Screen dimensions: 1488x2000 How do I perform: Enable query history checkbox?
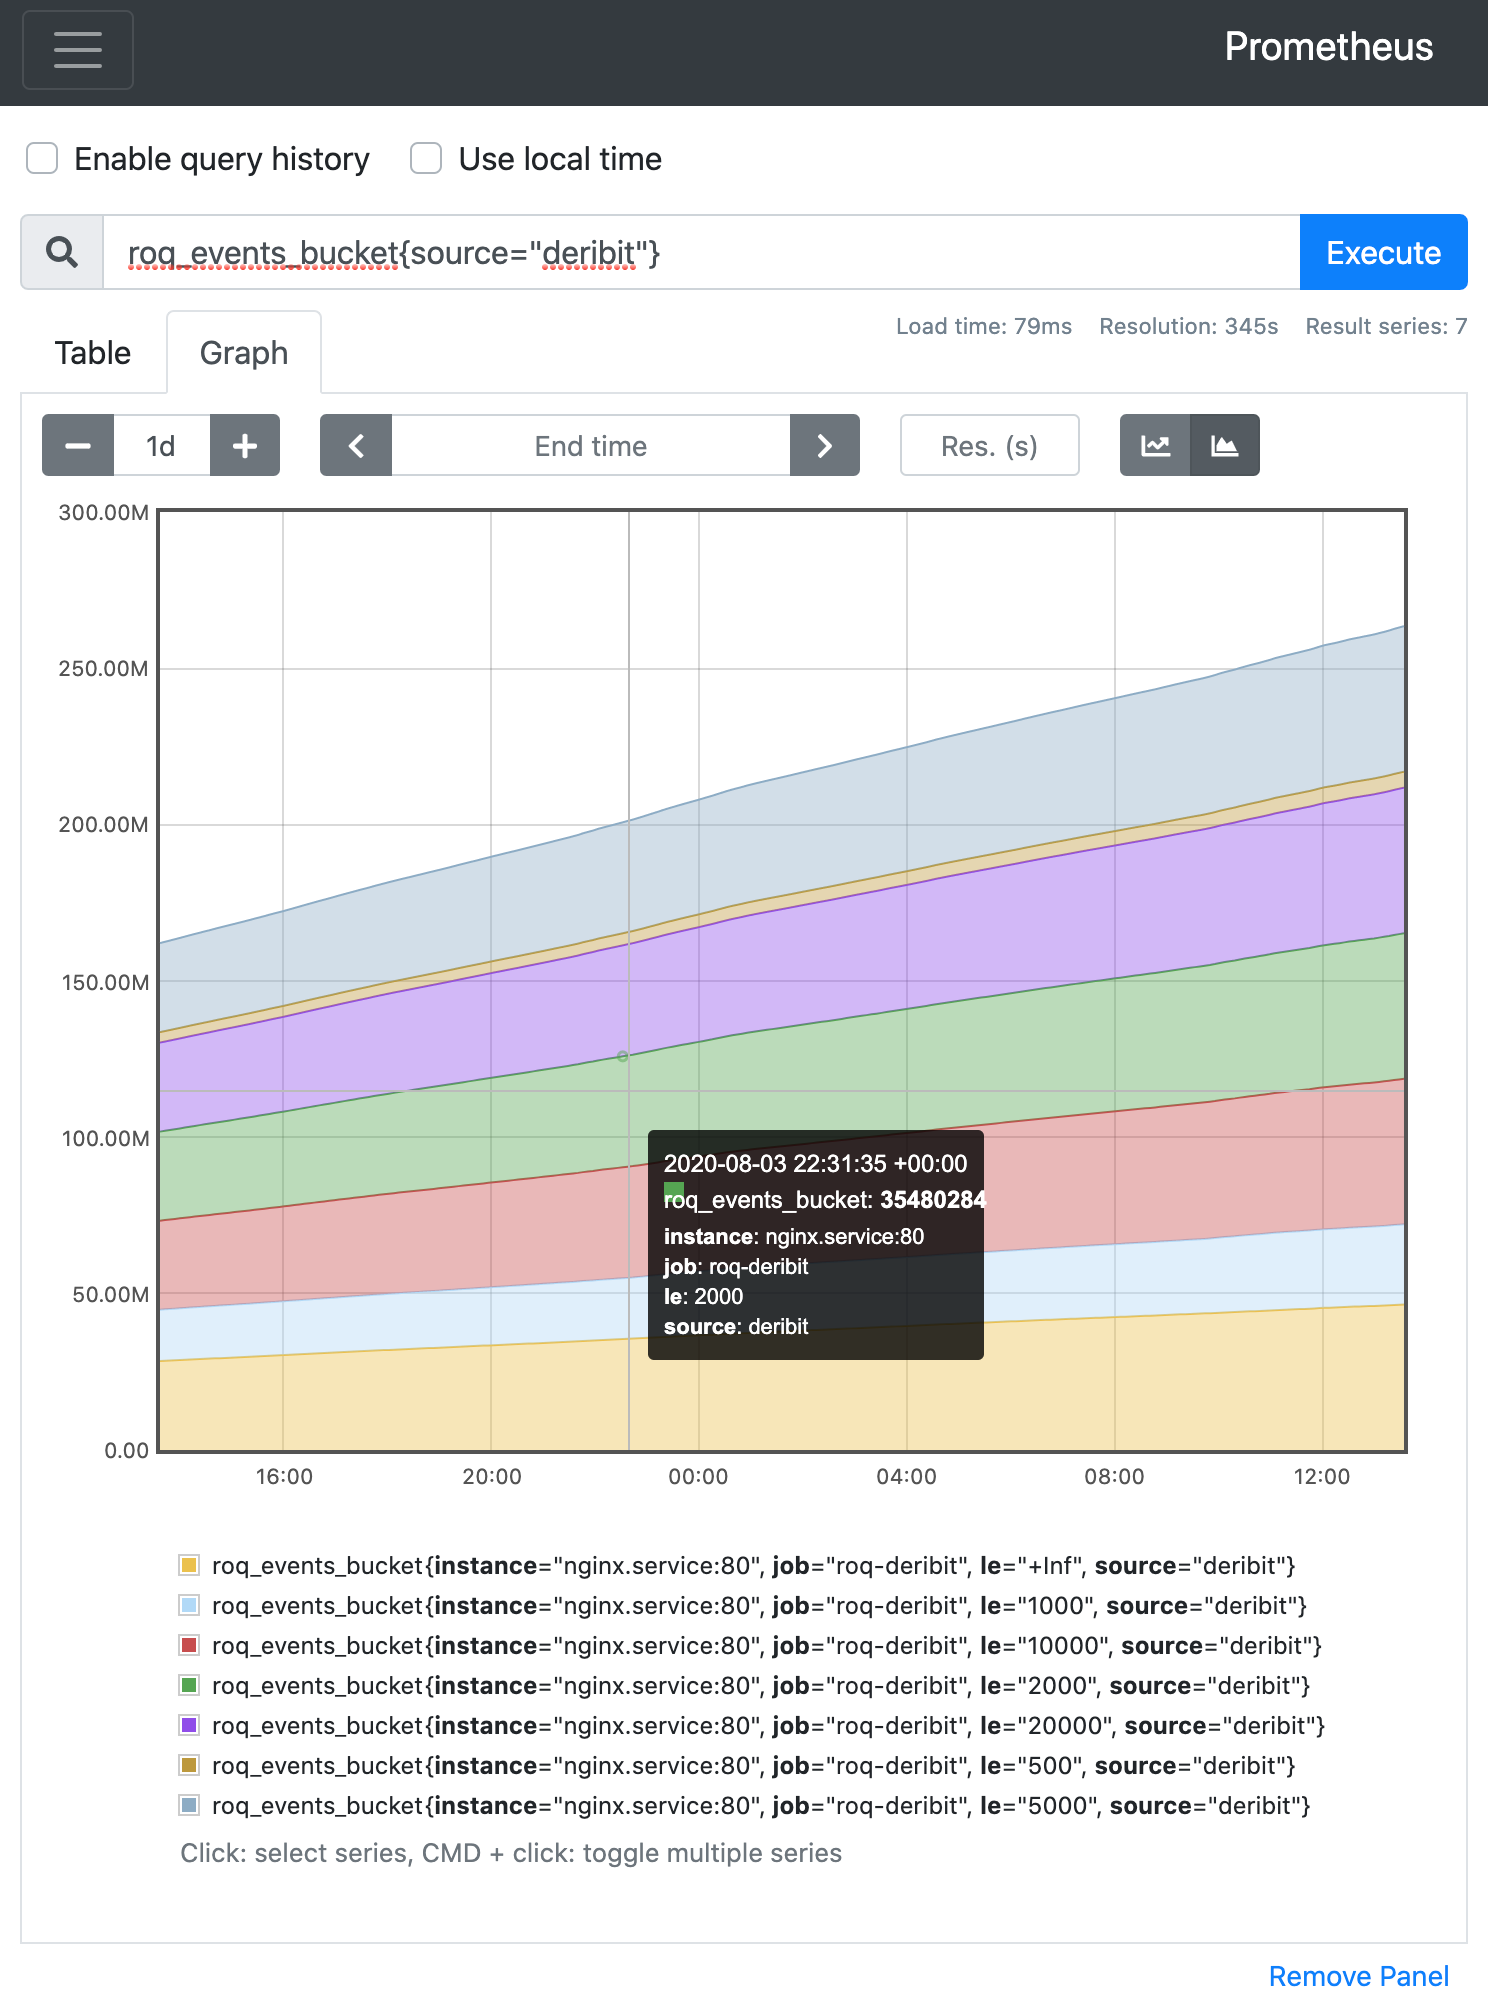(x=42, y=158)
